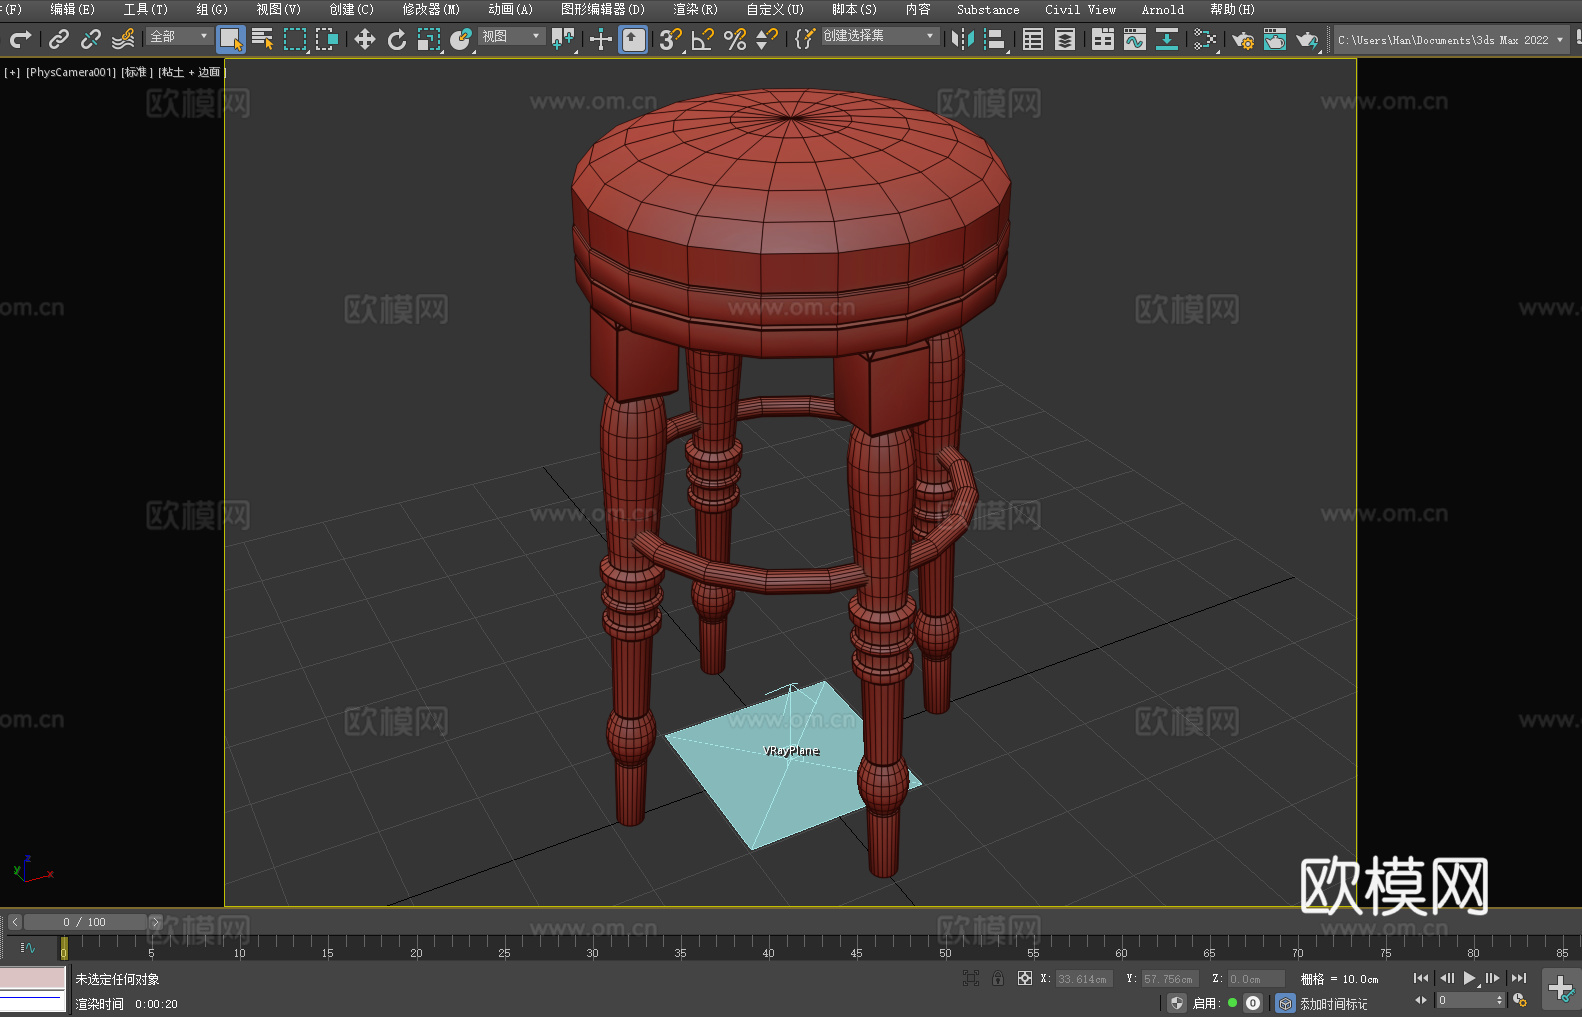Toggle Window/Crossing selection mode
Screen dimensions: 1582x1017
(327, 39)
